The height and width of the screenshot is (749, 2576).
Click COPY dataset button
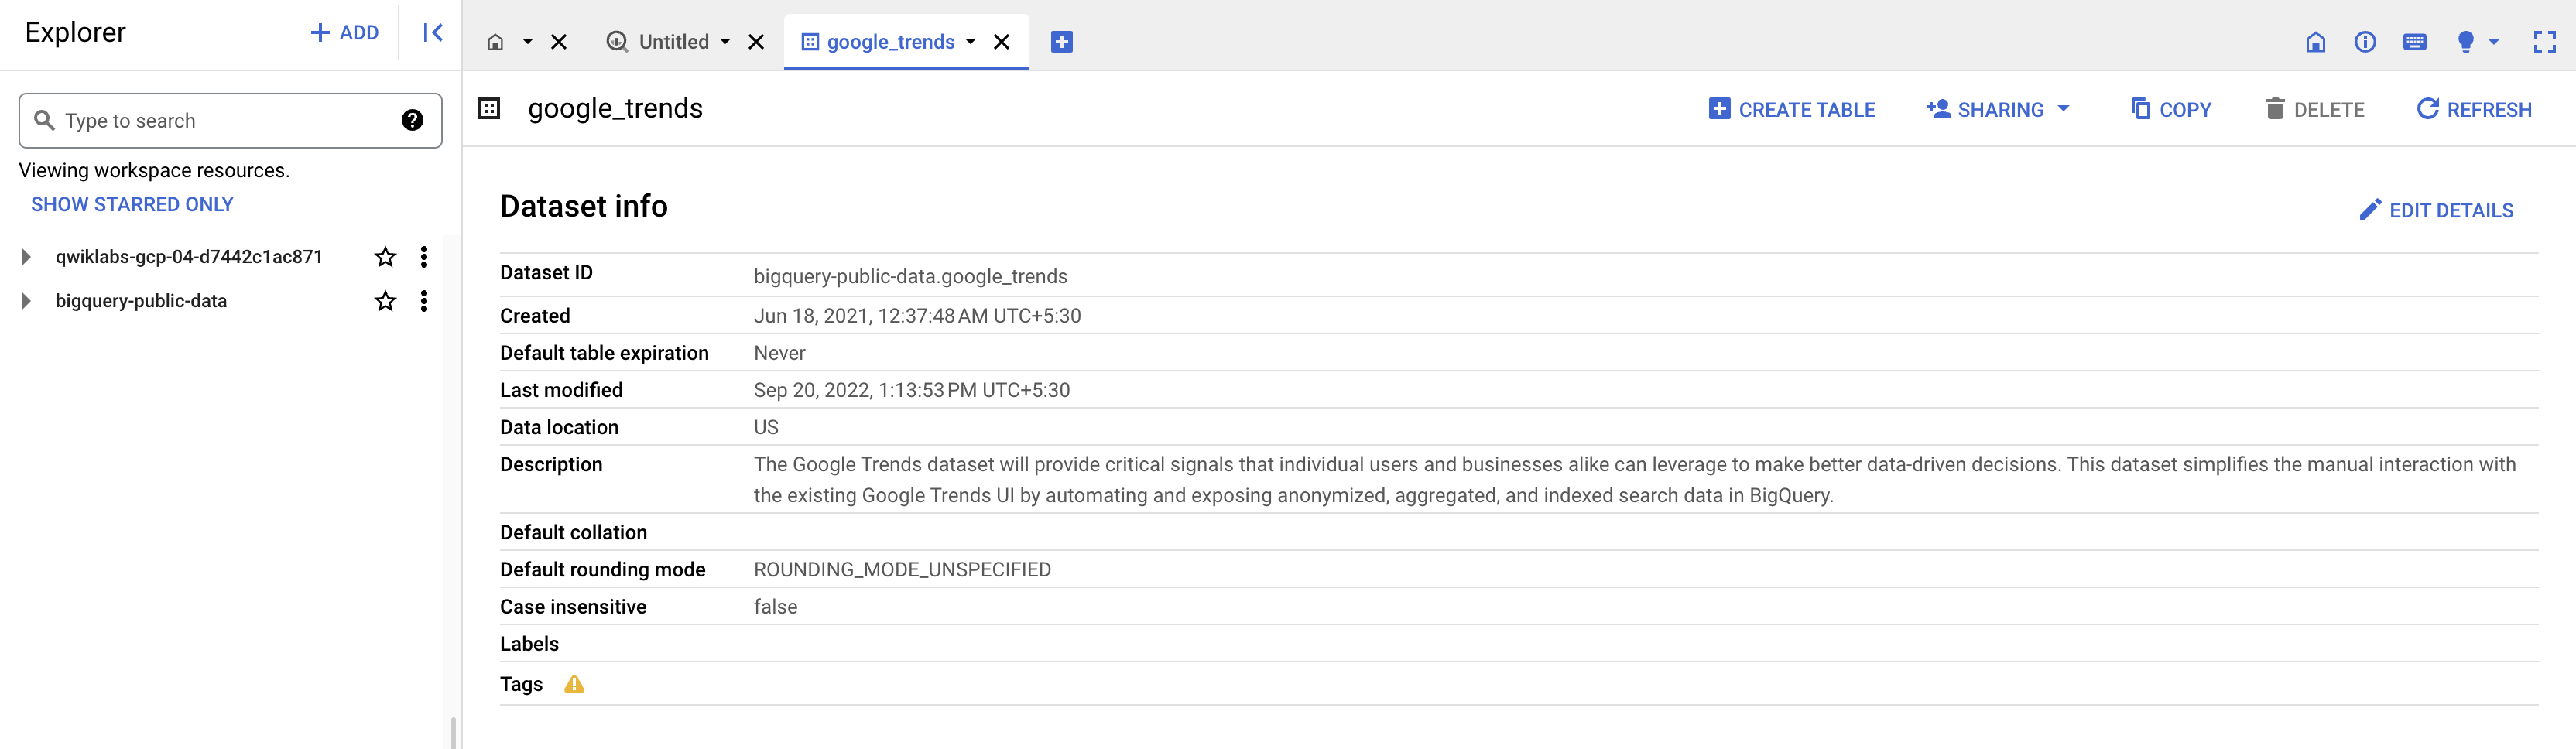2171,109
